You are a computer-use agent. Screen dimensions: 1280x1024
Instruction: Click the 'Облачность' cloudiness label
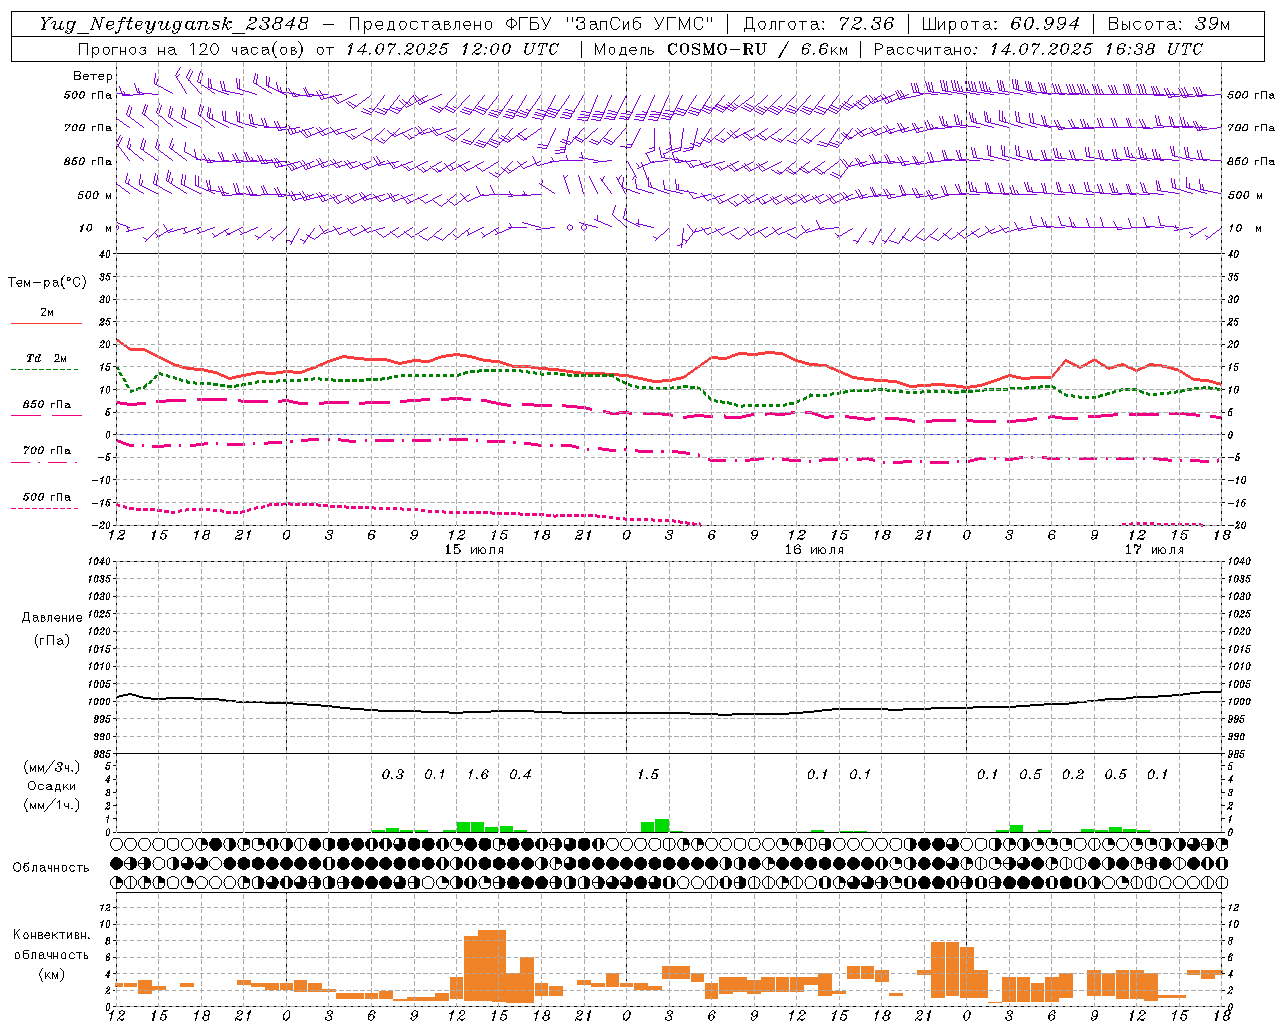click(51, 867)
